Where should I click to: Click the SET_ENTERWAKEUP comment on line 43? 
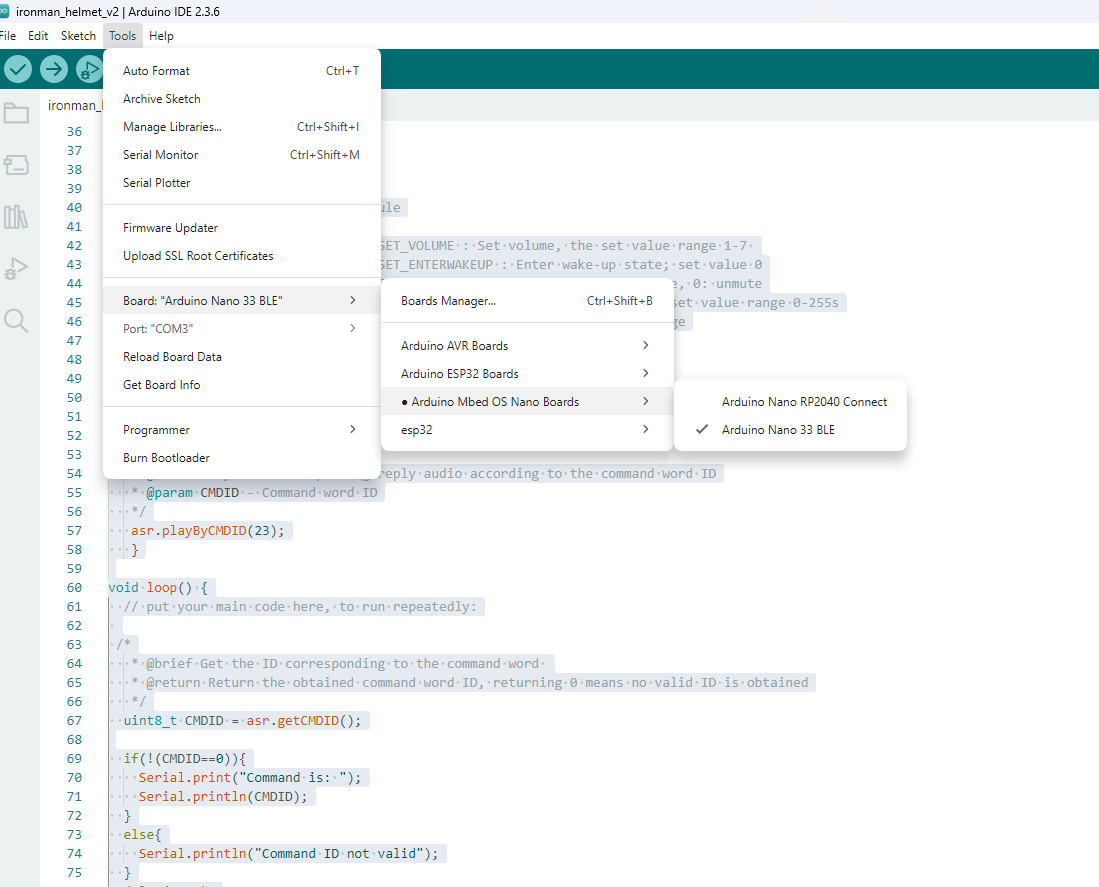571,264
